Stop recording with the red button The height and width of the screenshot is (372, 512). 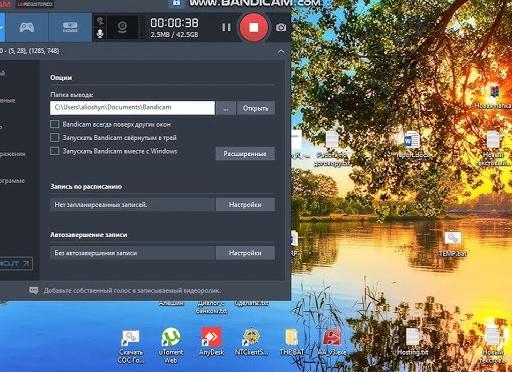pyautogui.click(x=254, y=27)
